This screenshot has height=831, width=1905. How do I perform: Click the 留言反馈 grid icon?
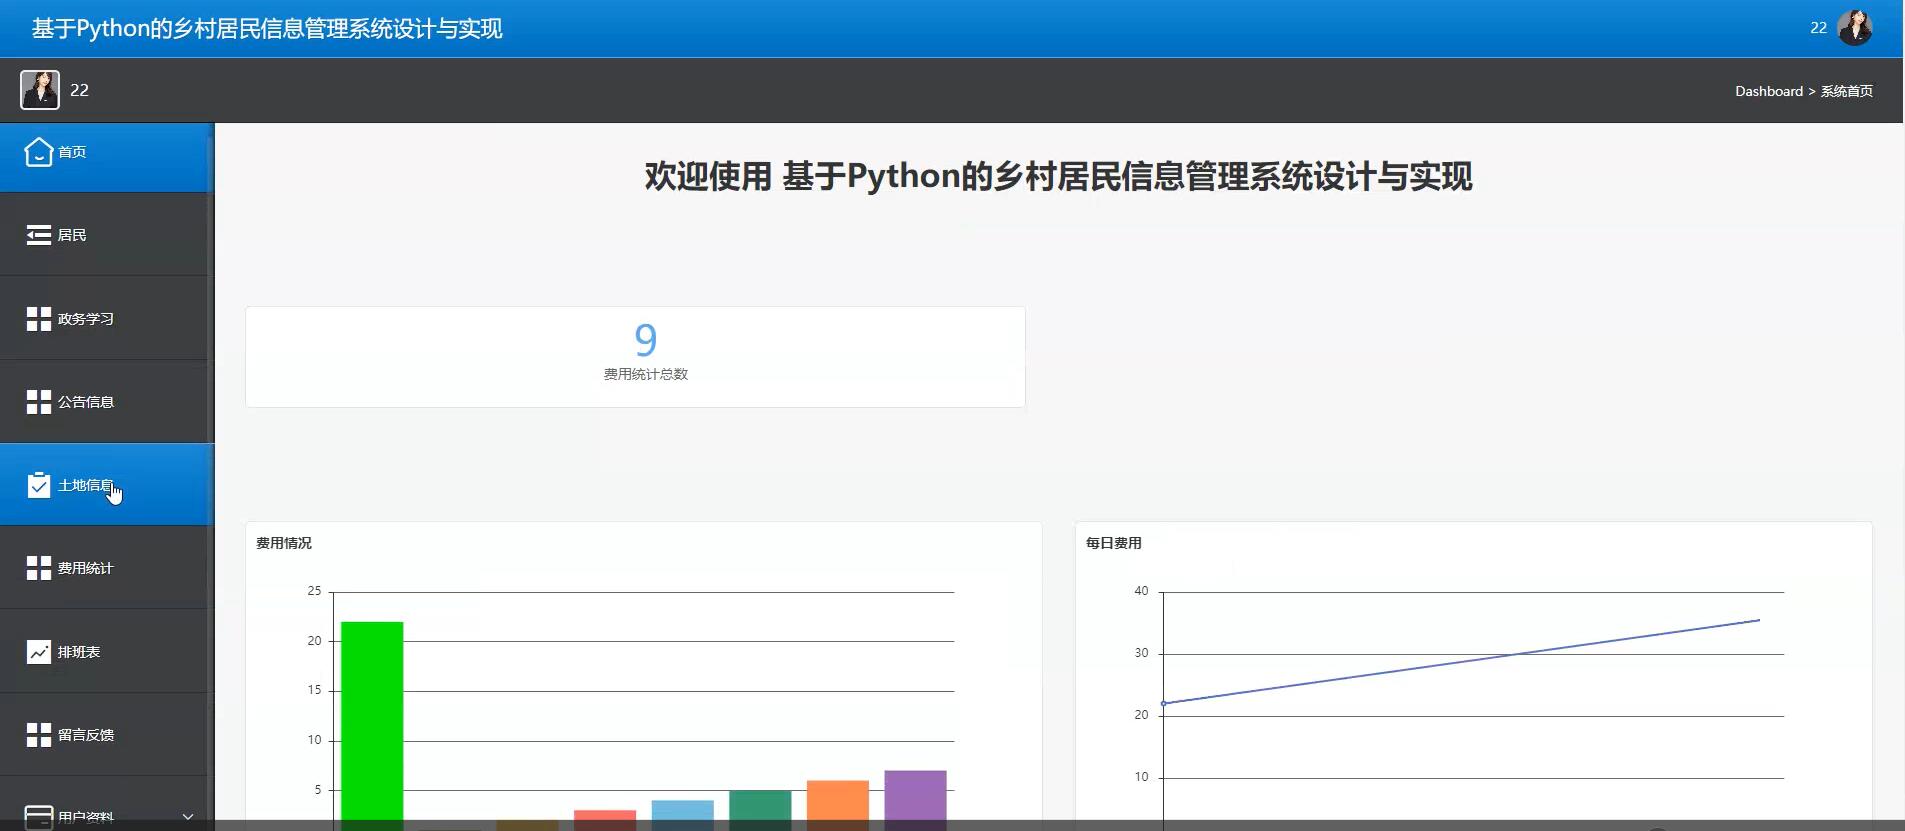[x=38, y=735]
